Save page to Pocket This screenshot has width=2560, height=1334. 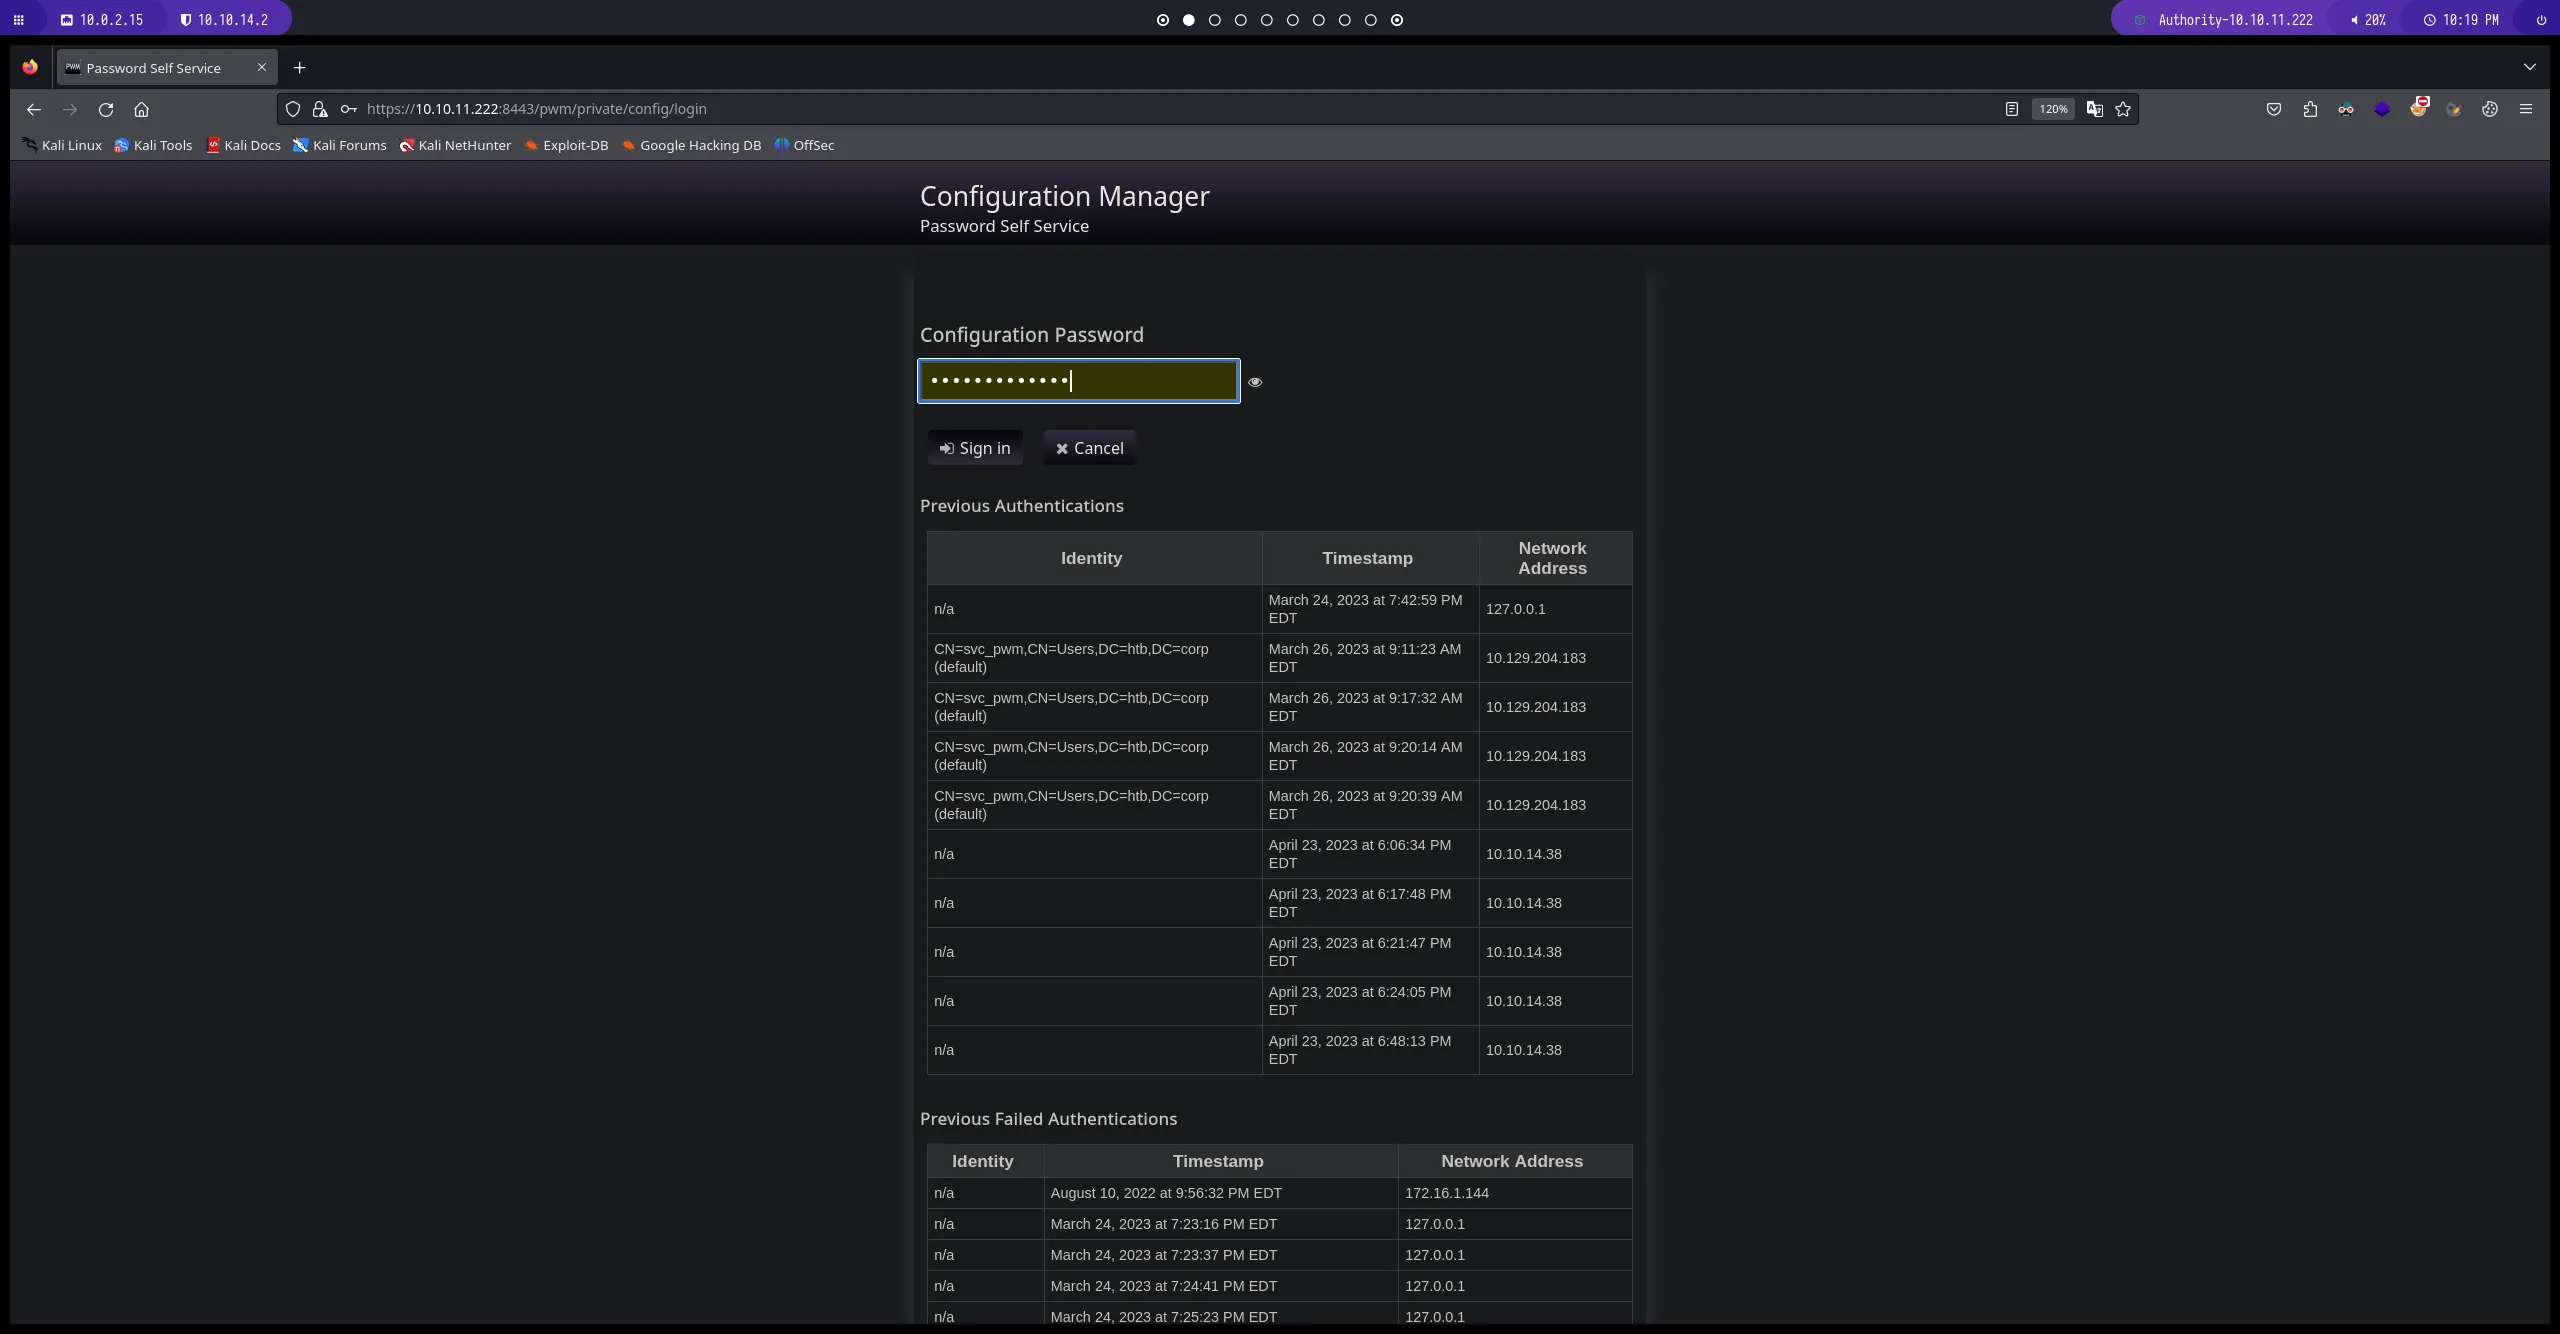[2273, 109]
